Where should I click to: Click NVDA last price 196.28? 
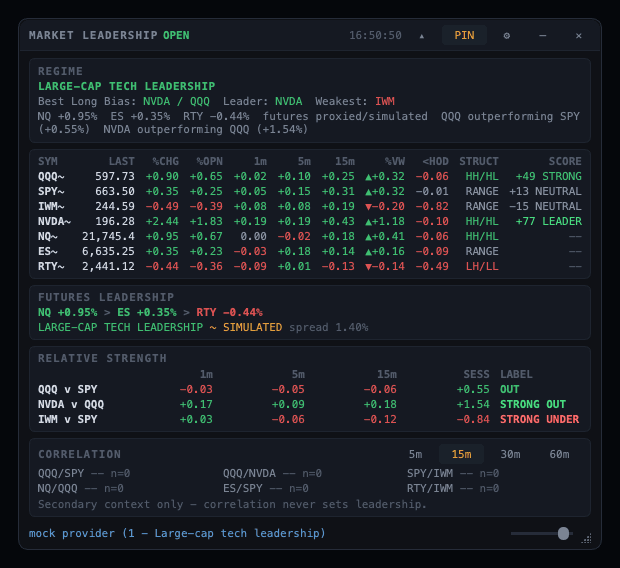click(115, 222)
